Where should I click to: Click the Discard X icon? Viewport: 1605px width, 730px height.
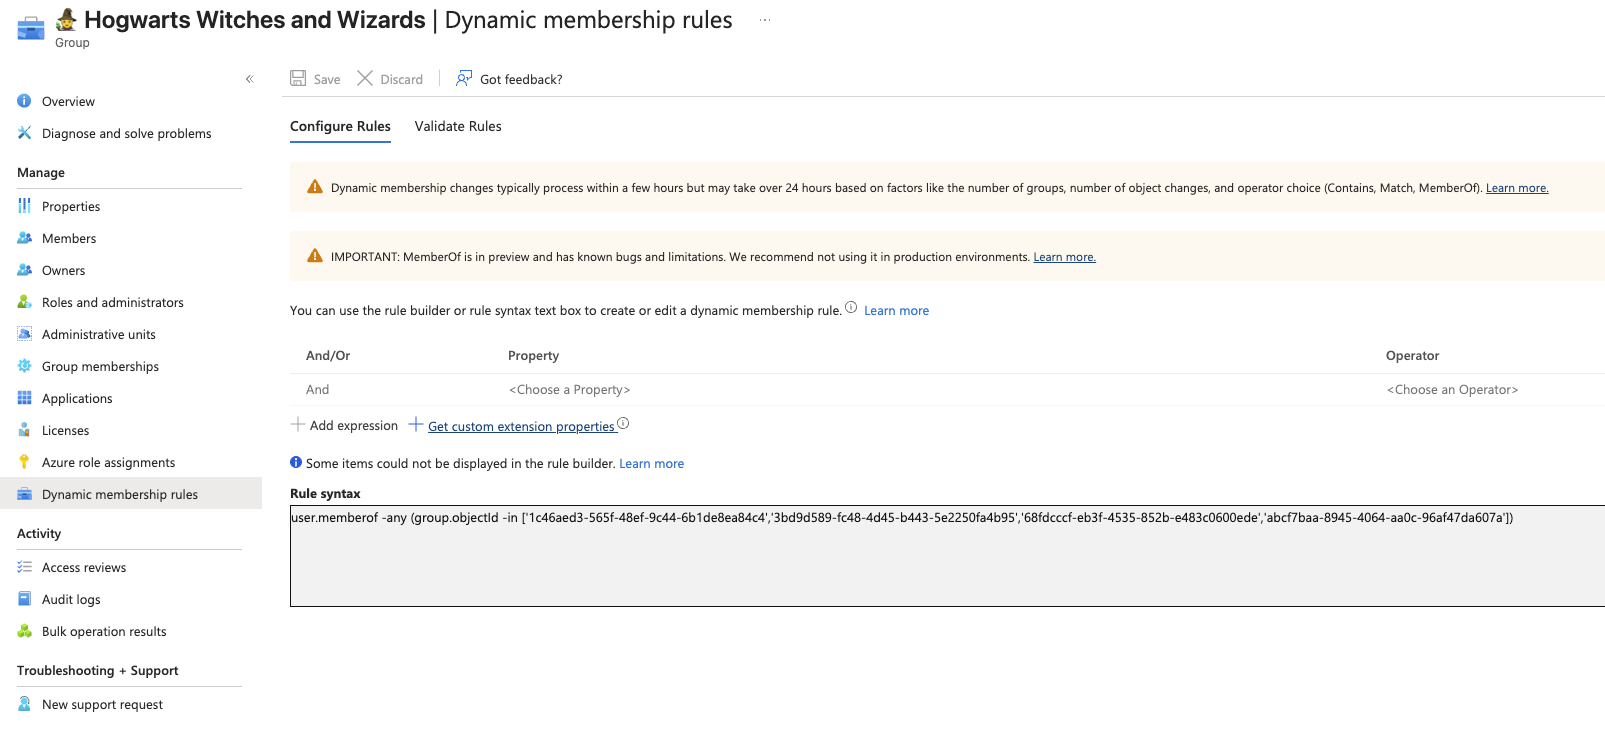pos(365,78)
